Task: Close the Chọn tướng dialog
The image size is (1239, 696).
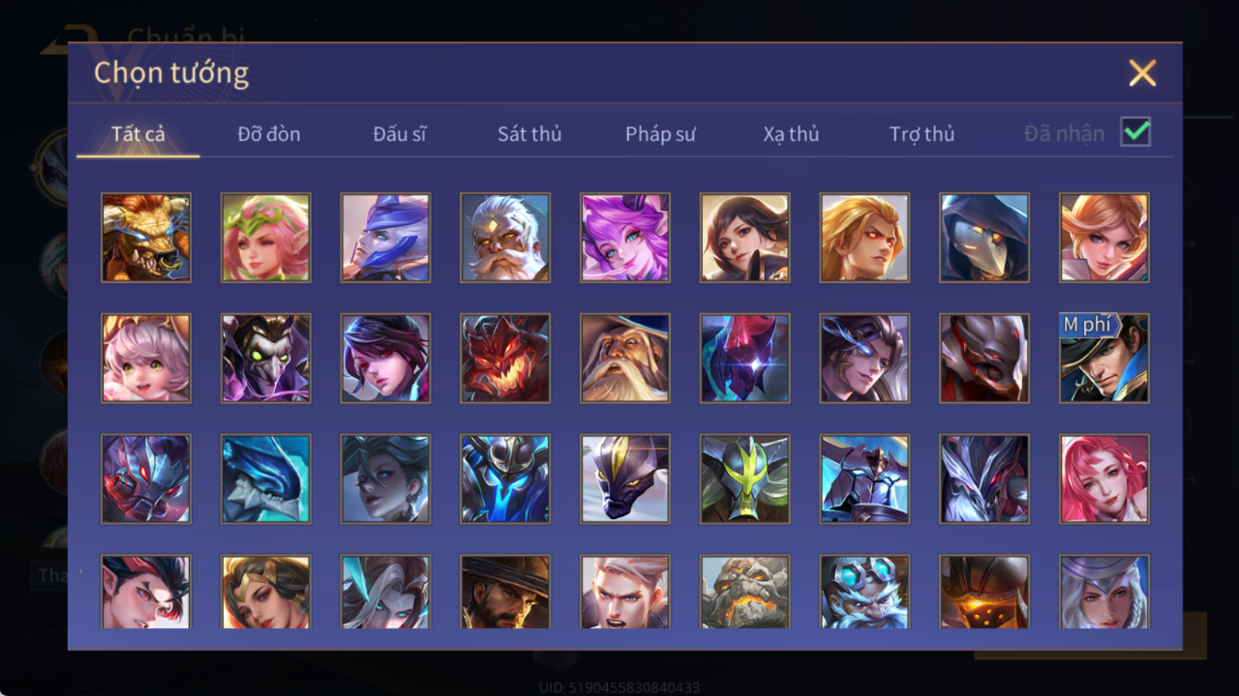Action: (x=1142, y=73)
